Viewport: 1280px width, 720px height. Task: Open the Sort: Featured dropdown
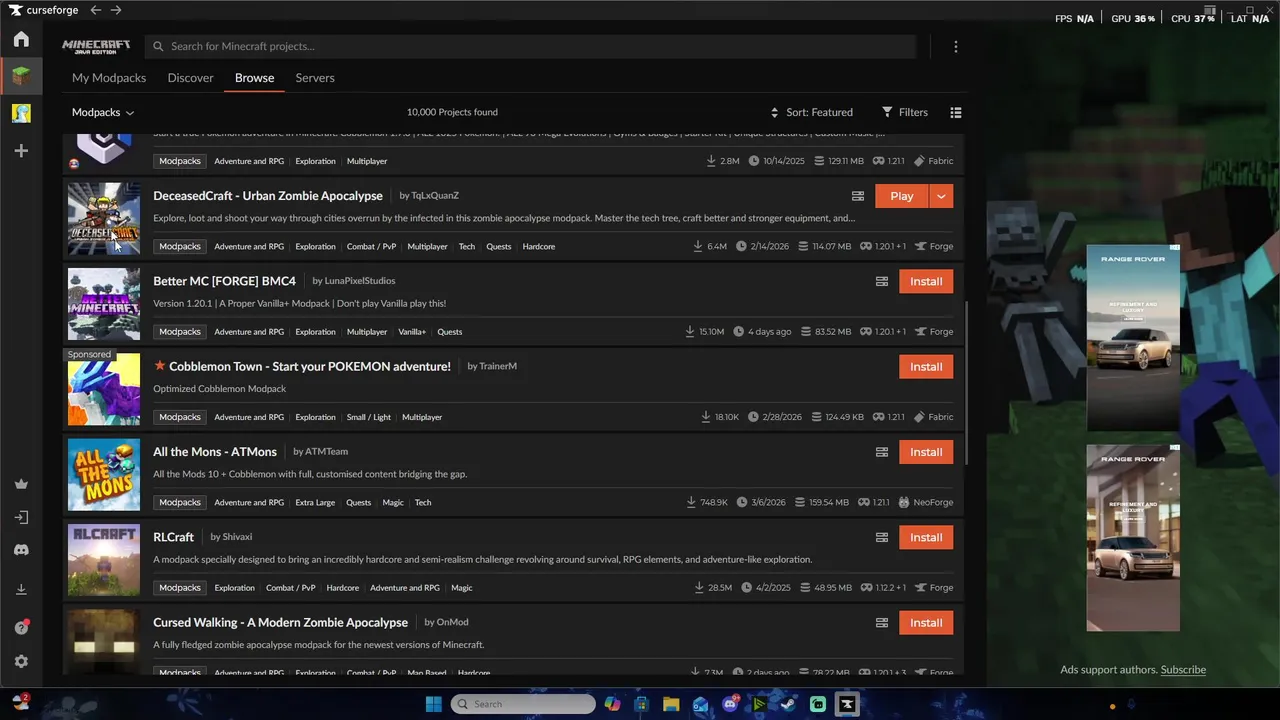click(x=811, y=112)
